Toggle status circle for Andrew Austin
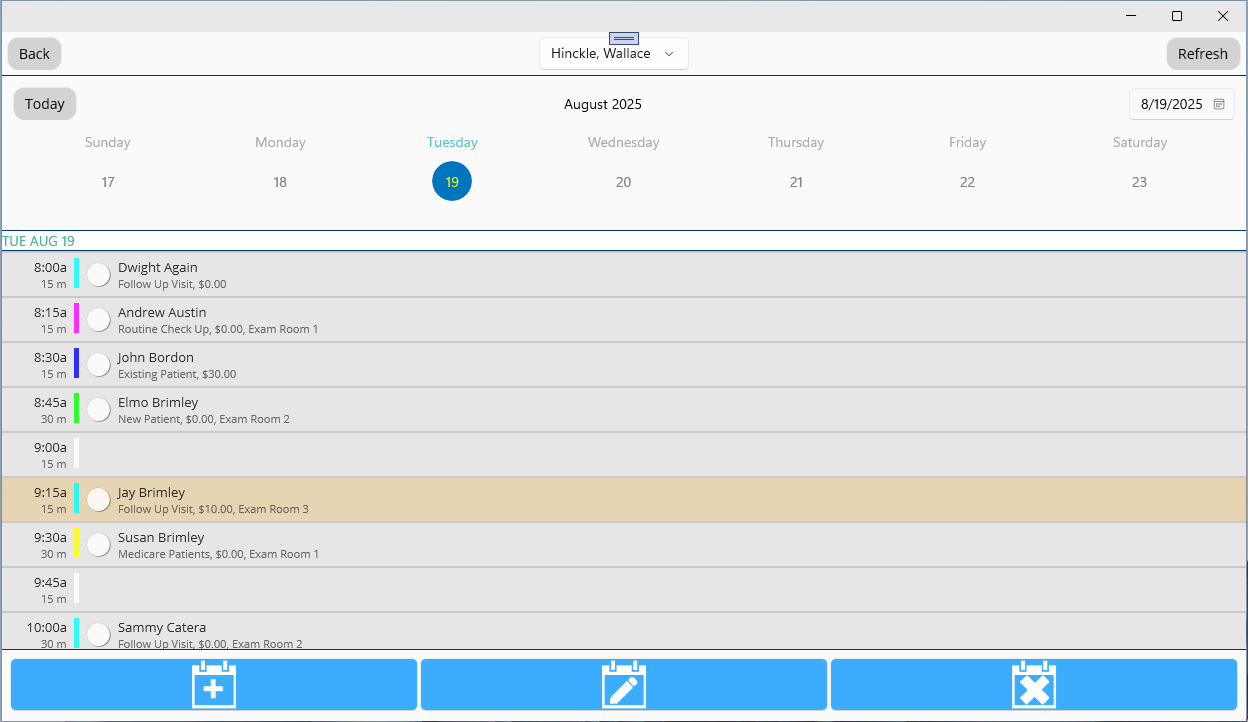 pos(98,320)
